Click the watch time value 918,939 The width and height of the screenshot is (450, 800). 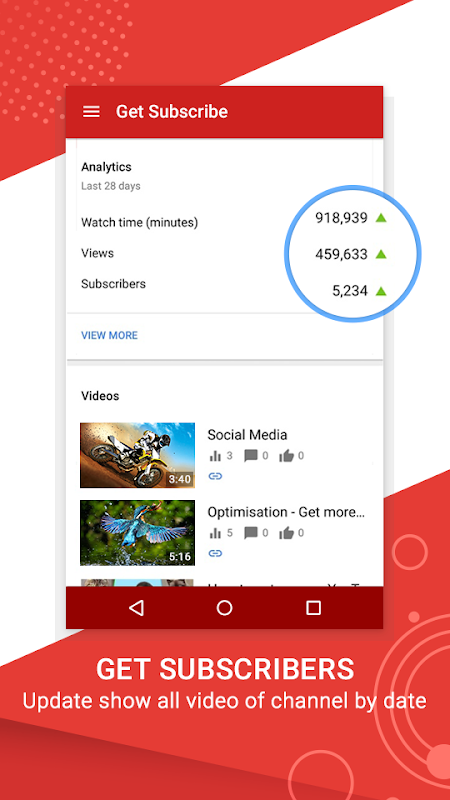[x=341, y=218]
